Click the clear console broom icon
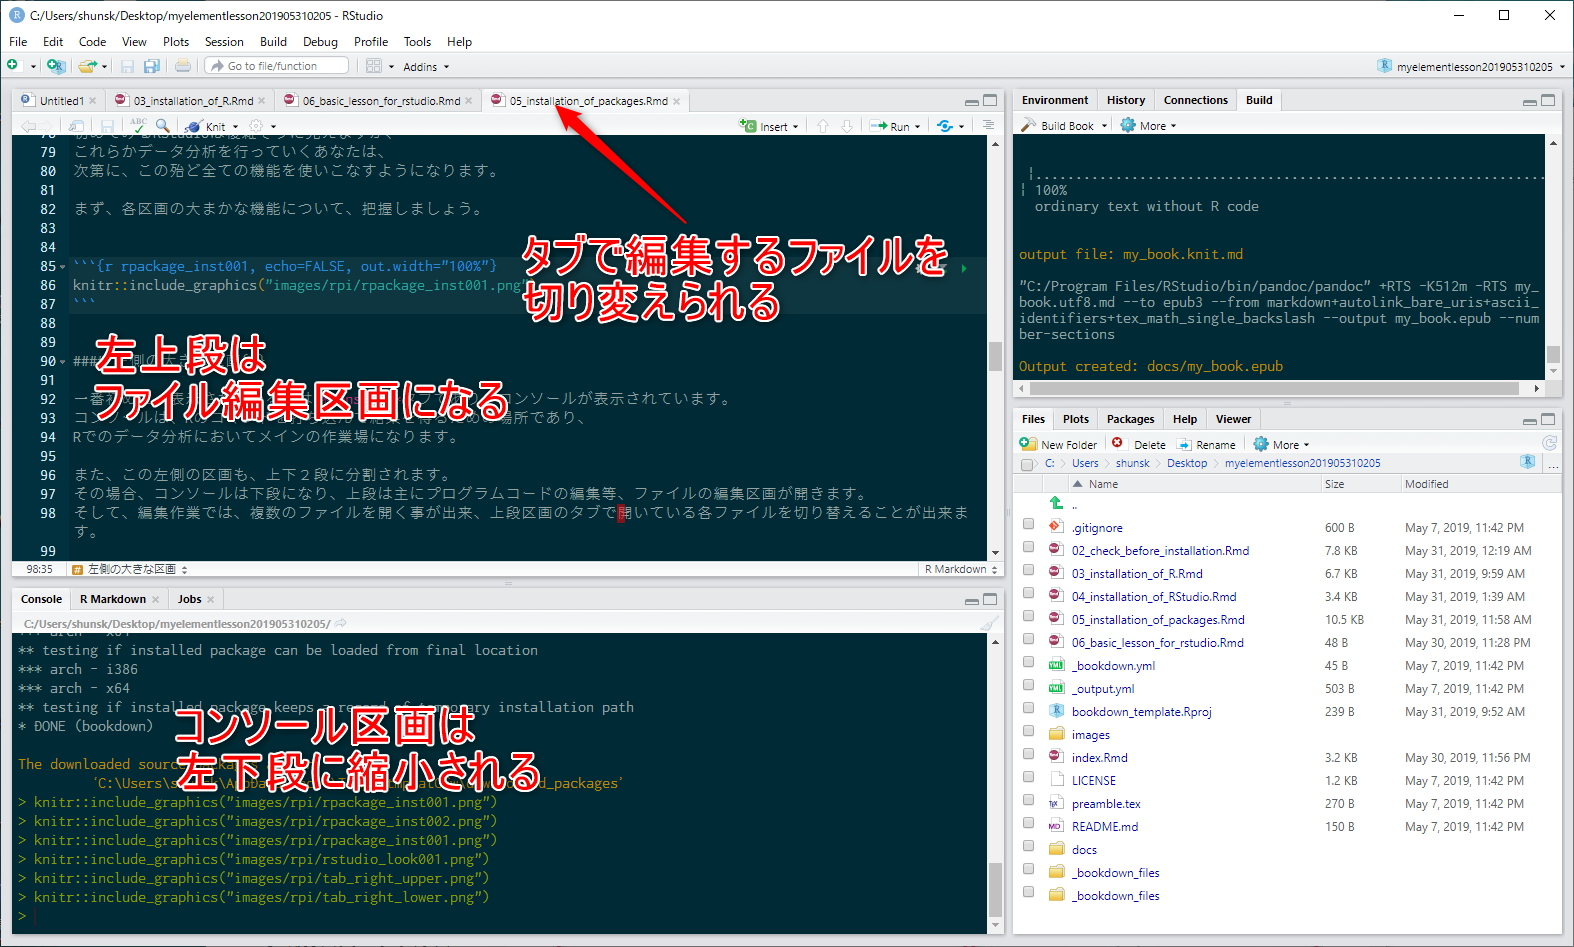 click(x=988, y=624)
